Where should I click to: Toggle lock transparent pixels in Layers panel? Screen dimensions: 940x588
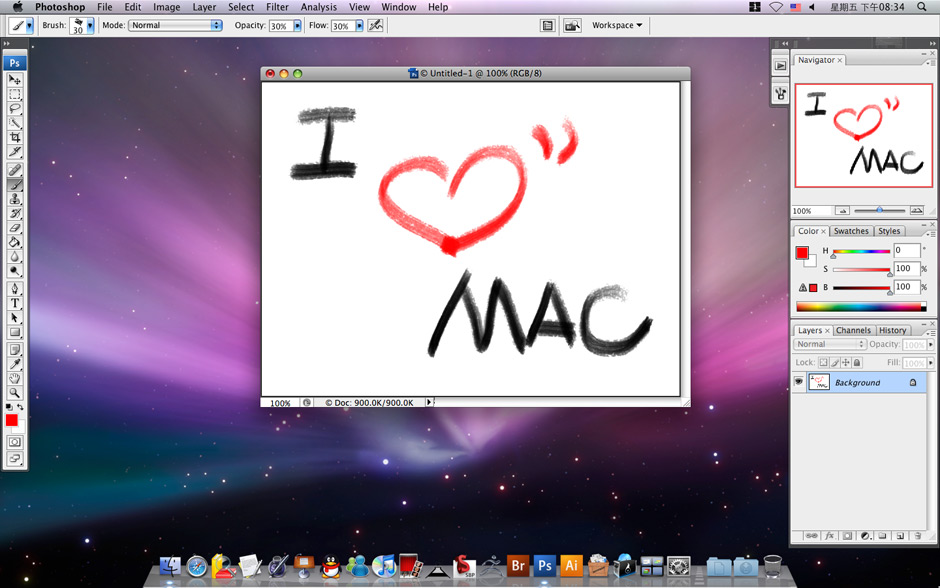(x=824, y=363)
